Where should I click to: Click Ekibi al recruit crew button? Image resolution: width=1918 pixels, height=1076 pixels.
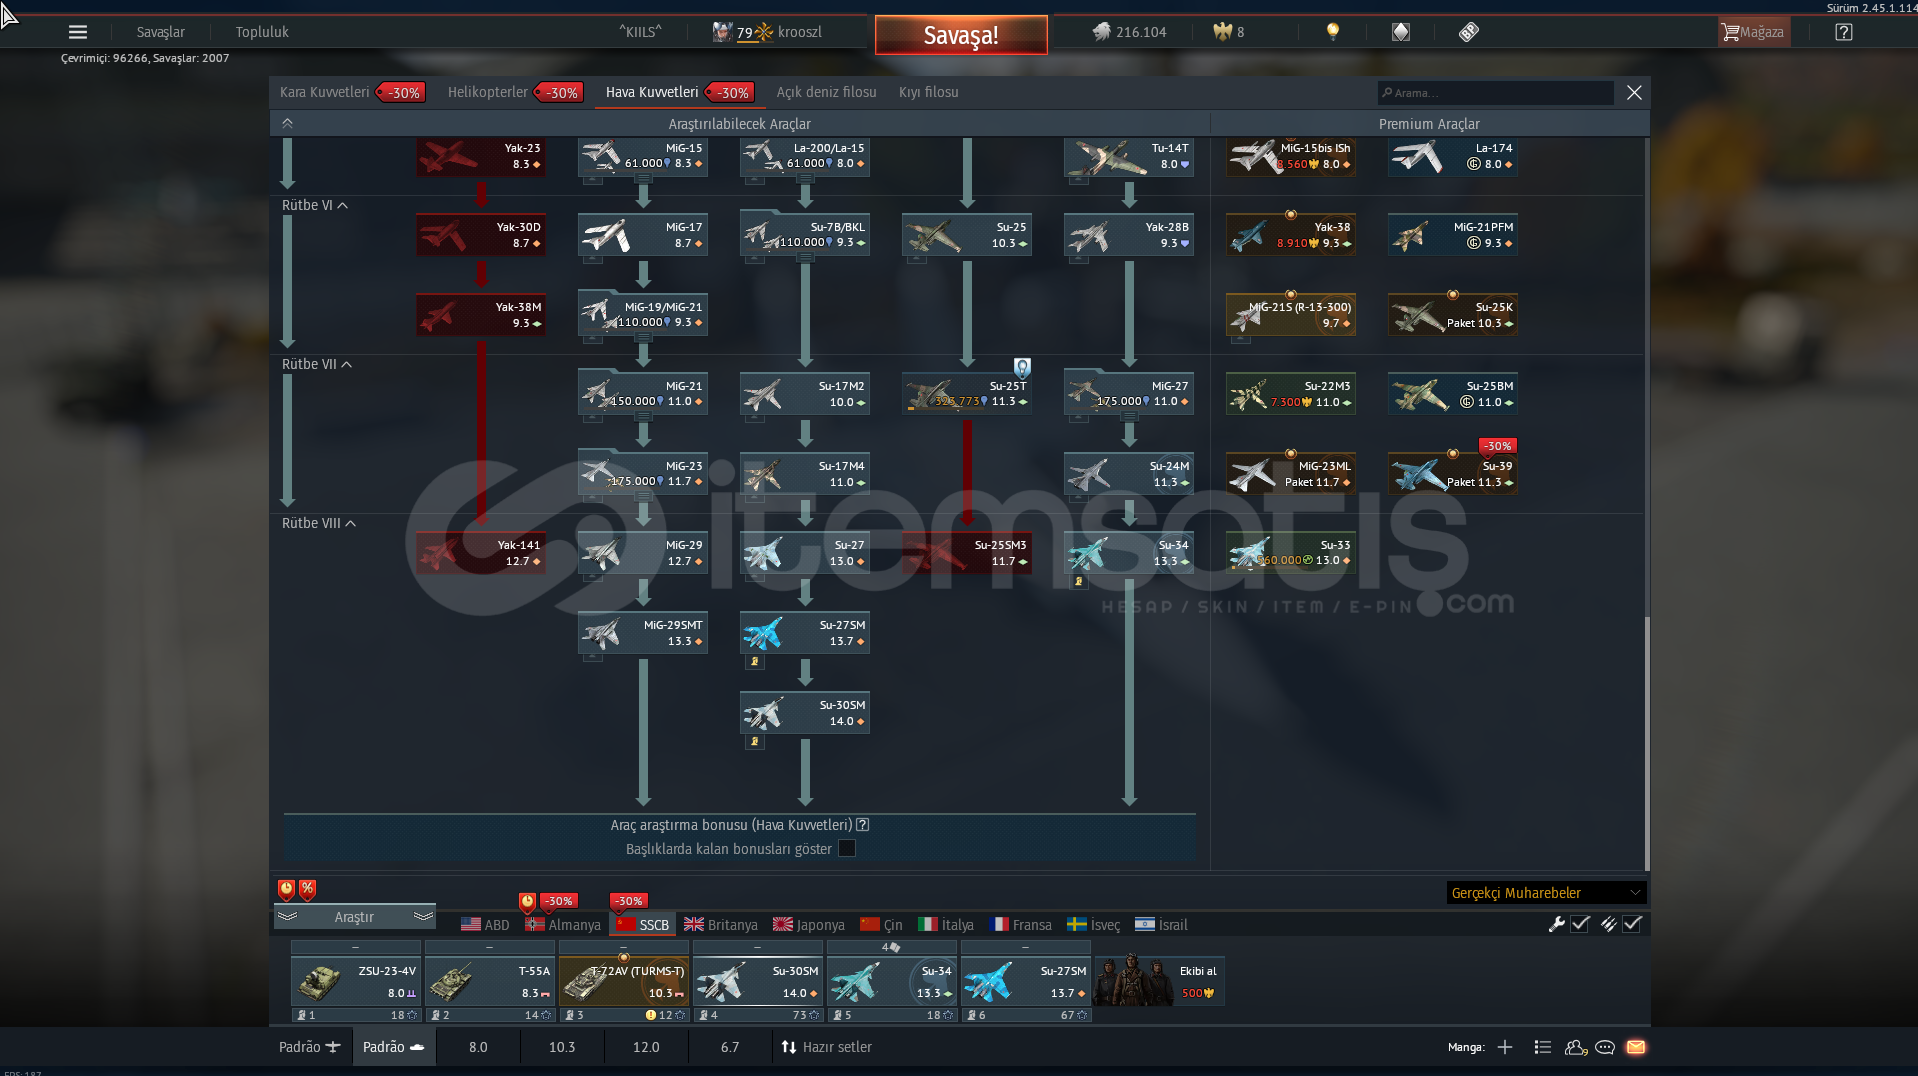tap(1160, 981)
